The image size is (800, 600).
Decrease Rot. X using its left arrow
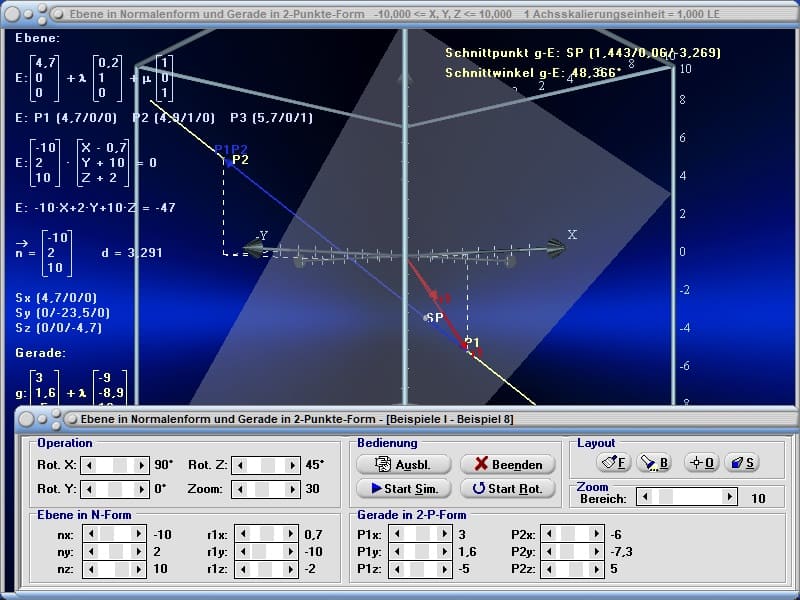89,465
